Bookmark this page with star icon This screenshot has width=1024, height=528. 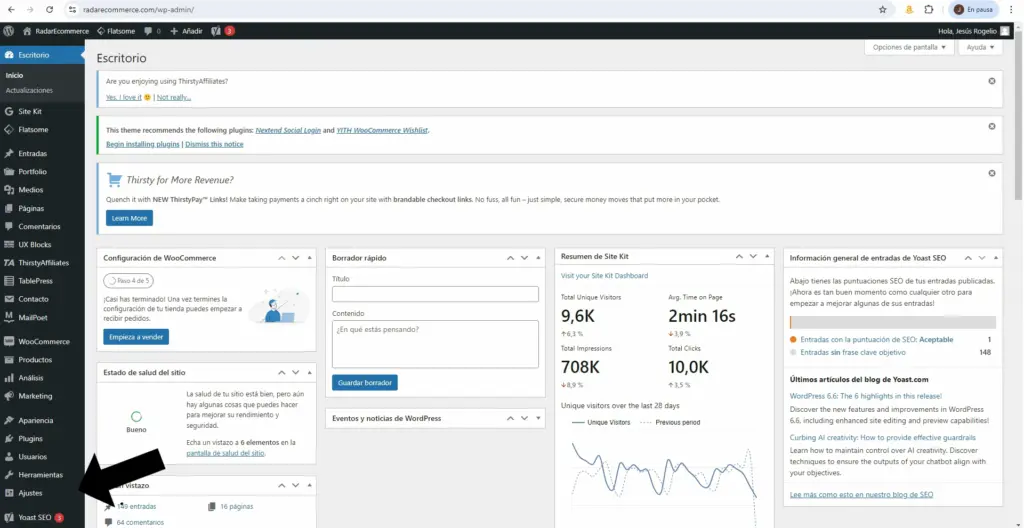click(x=883, y=10)
